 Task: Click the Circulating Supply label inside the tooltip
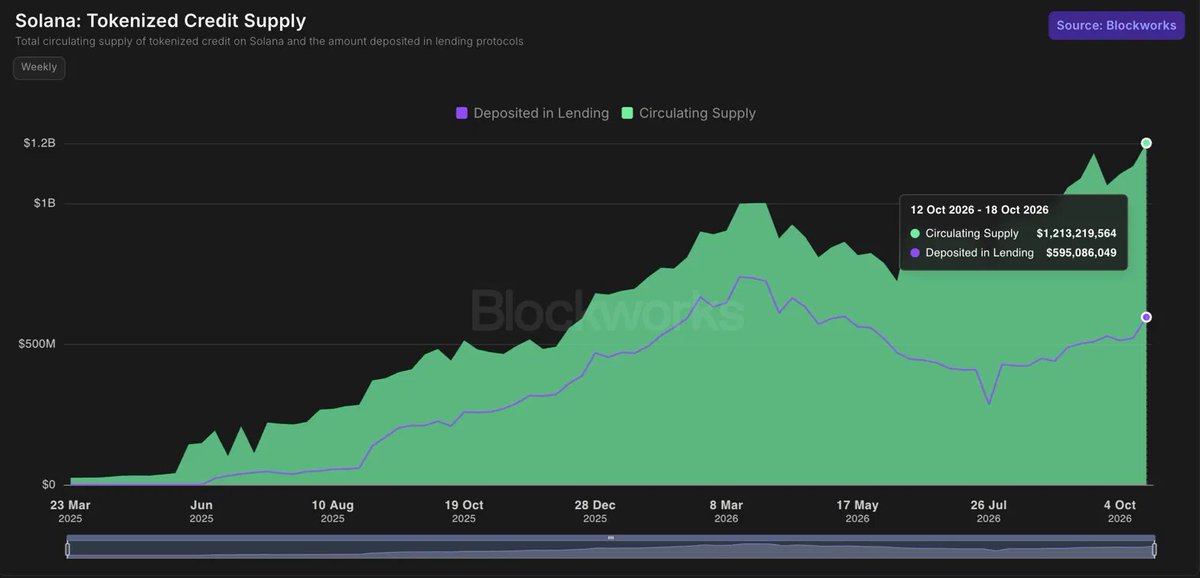click(972, 233)
